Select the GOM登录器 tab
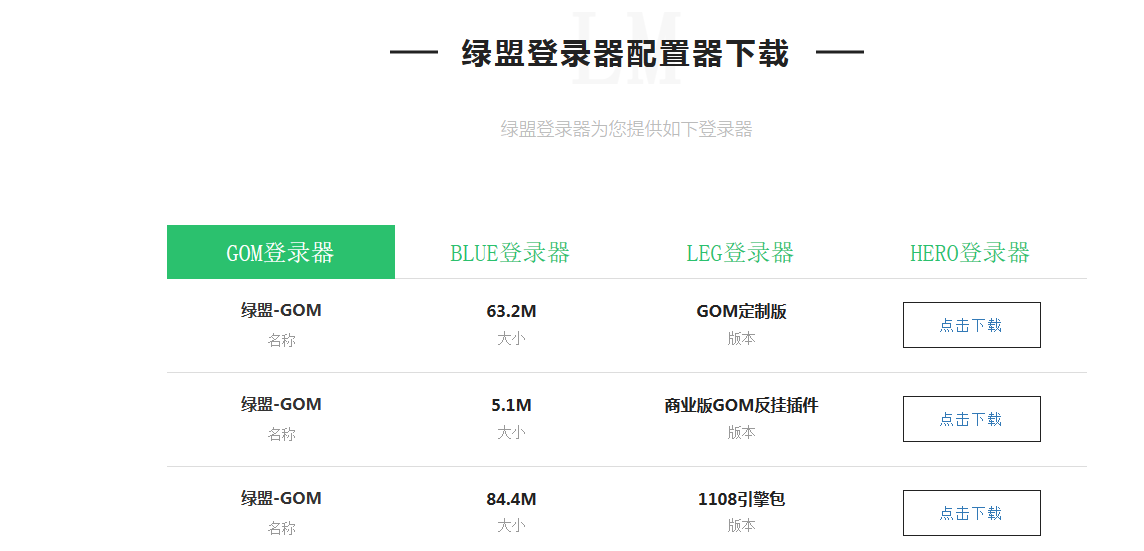This screenshot has height=551, width=1144. click(x=281, y=252)
